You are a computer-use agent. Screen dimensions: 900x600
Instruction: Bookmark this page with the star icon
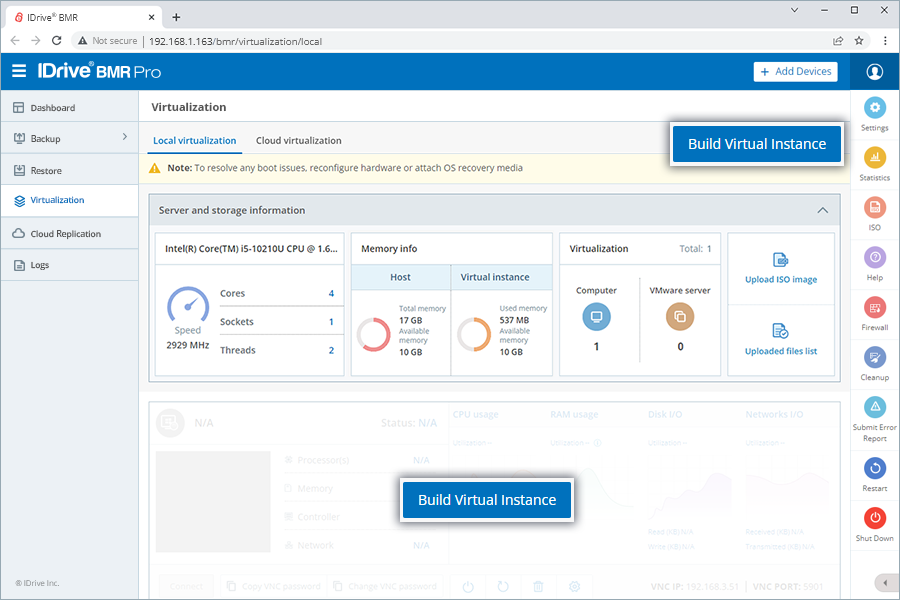859,41
